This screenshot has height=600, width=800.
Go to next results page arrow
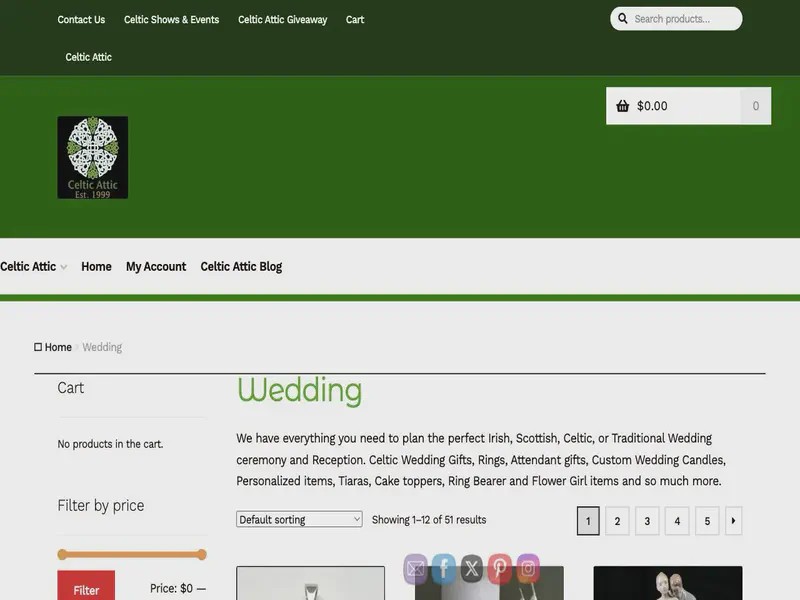(733, 521)
